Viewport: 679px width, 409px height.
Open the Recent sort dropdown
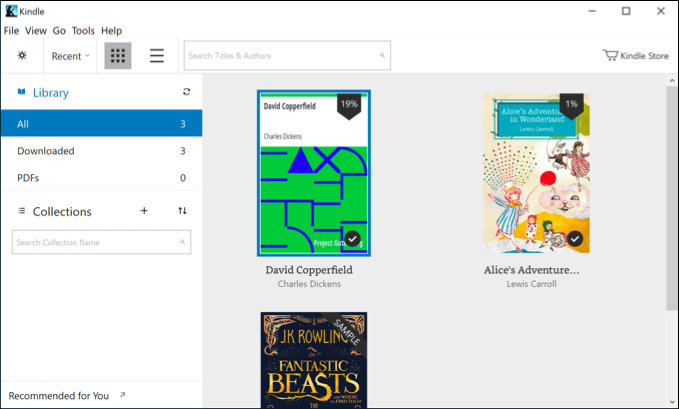(71, 56)
